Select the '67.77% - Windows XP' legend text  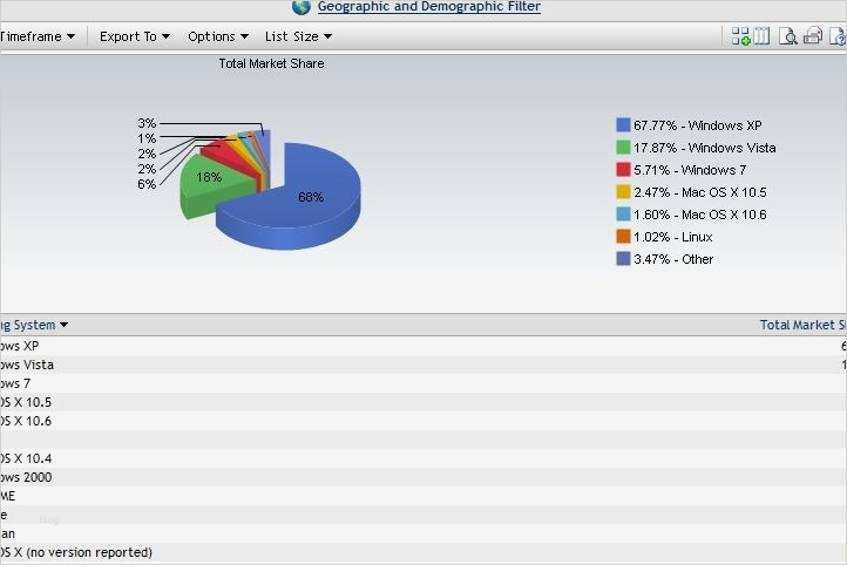[697, 125]
